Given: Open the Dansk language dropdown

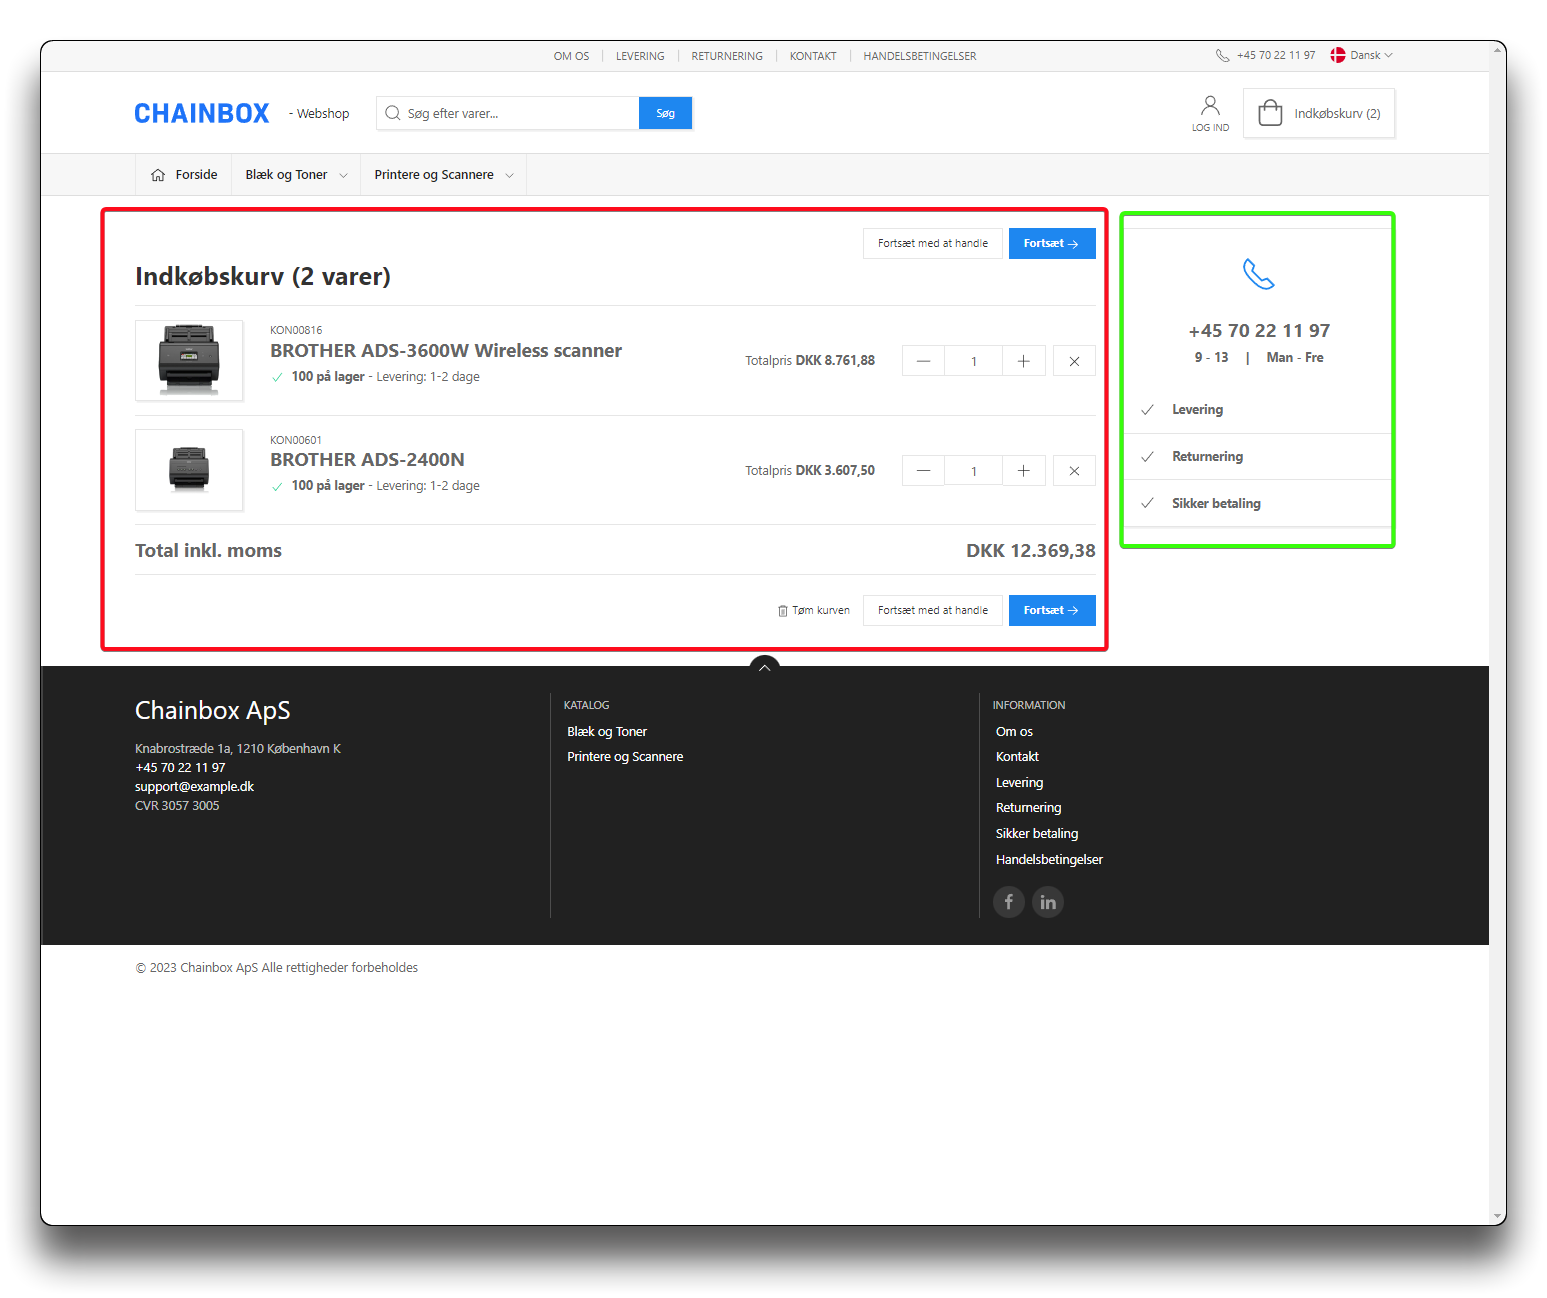Looking at the screenshot, I should tap(1362, 55).
